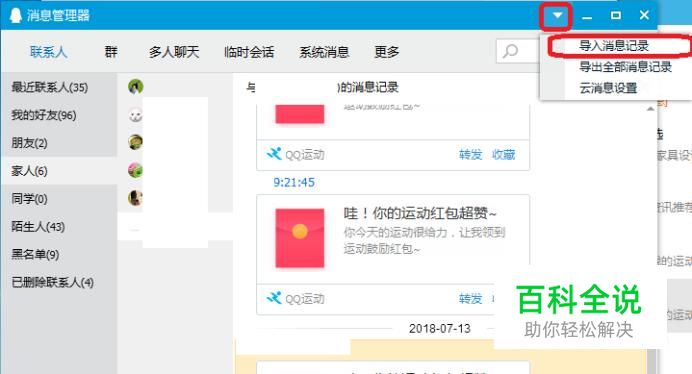This screenshot has height=374, width=692.
Task: Select 导入消息记录 from the menu
Action: tap(614, 45)
